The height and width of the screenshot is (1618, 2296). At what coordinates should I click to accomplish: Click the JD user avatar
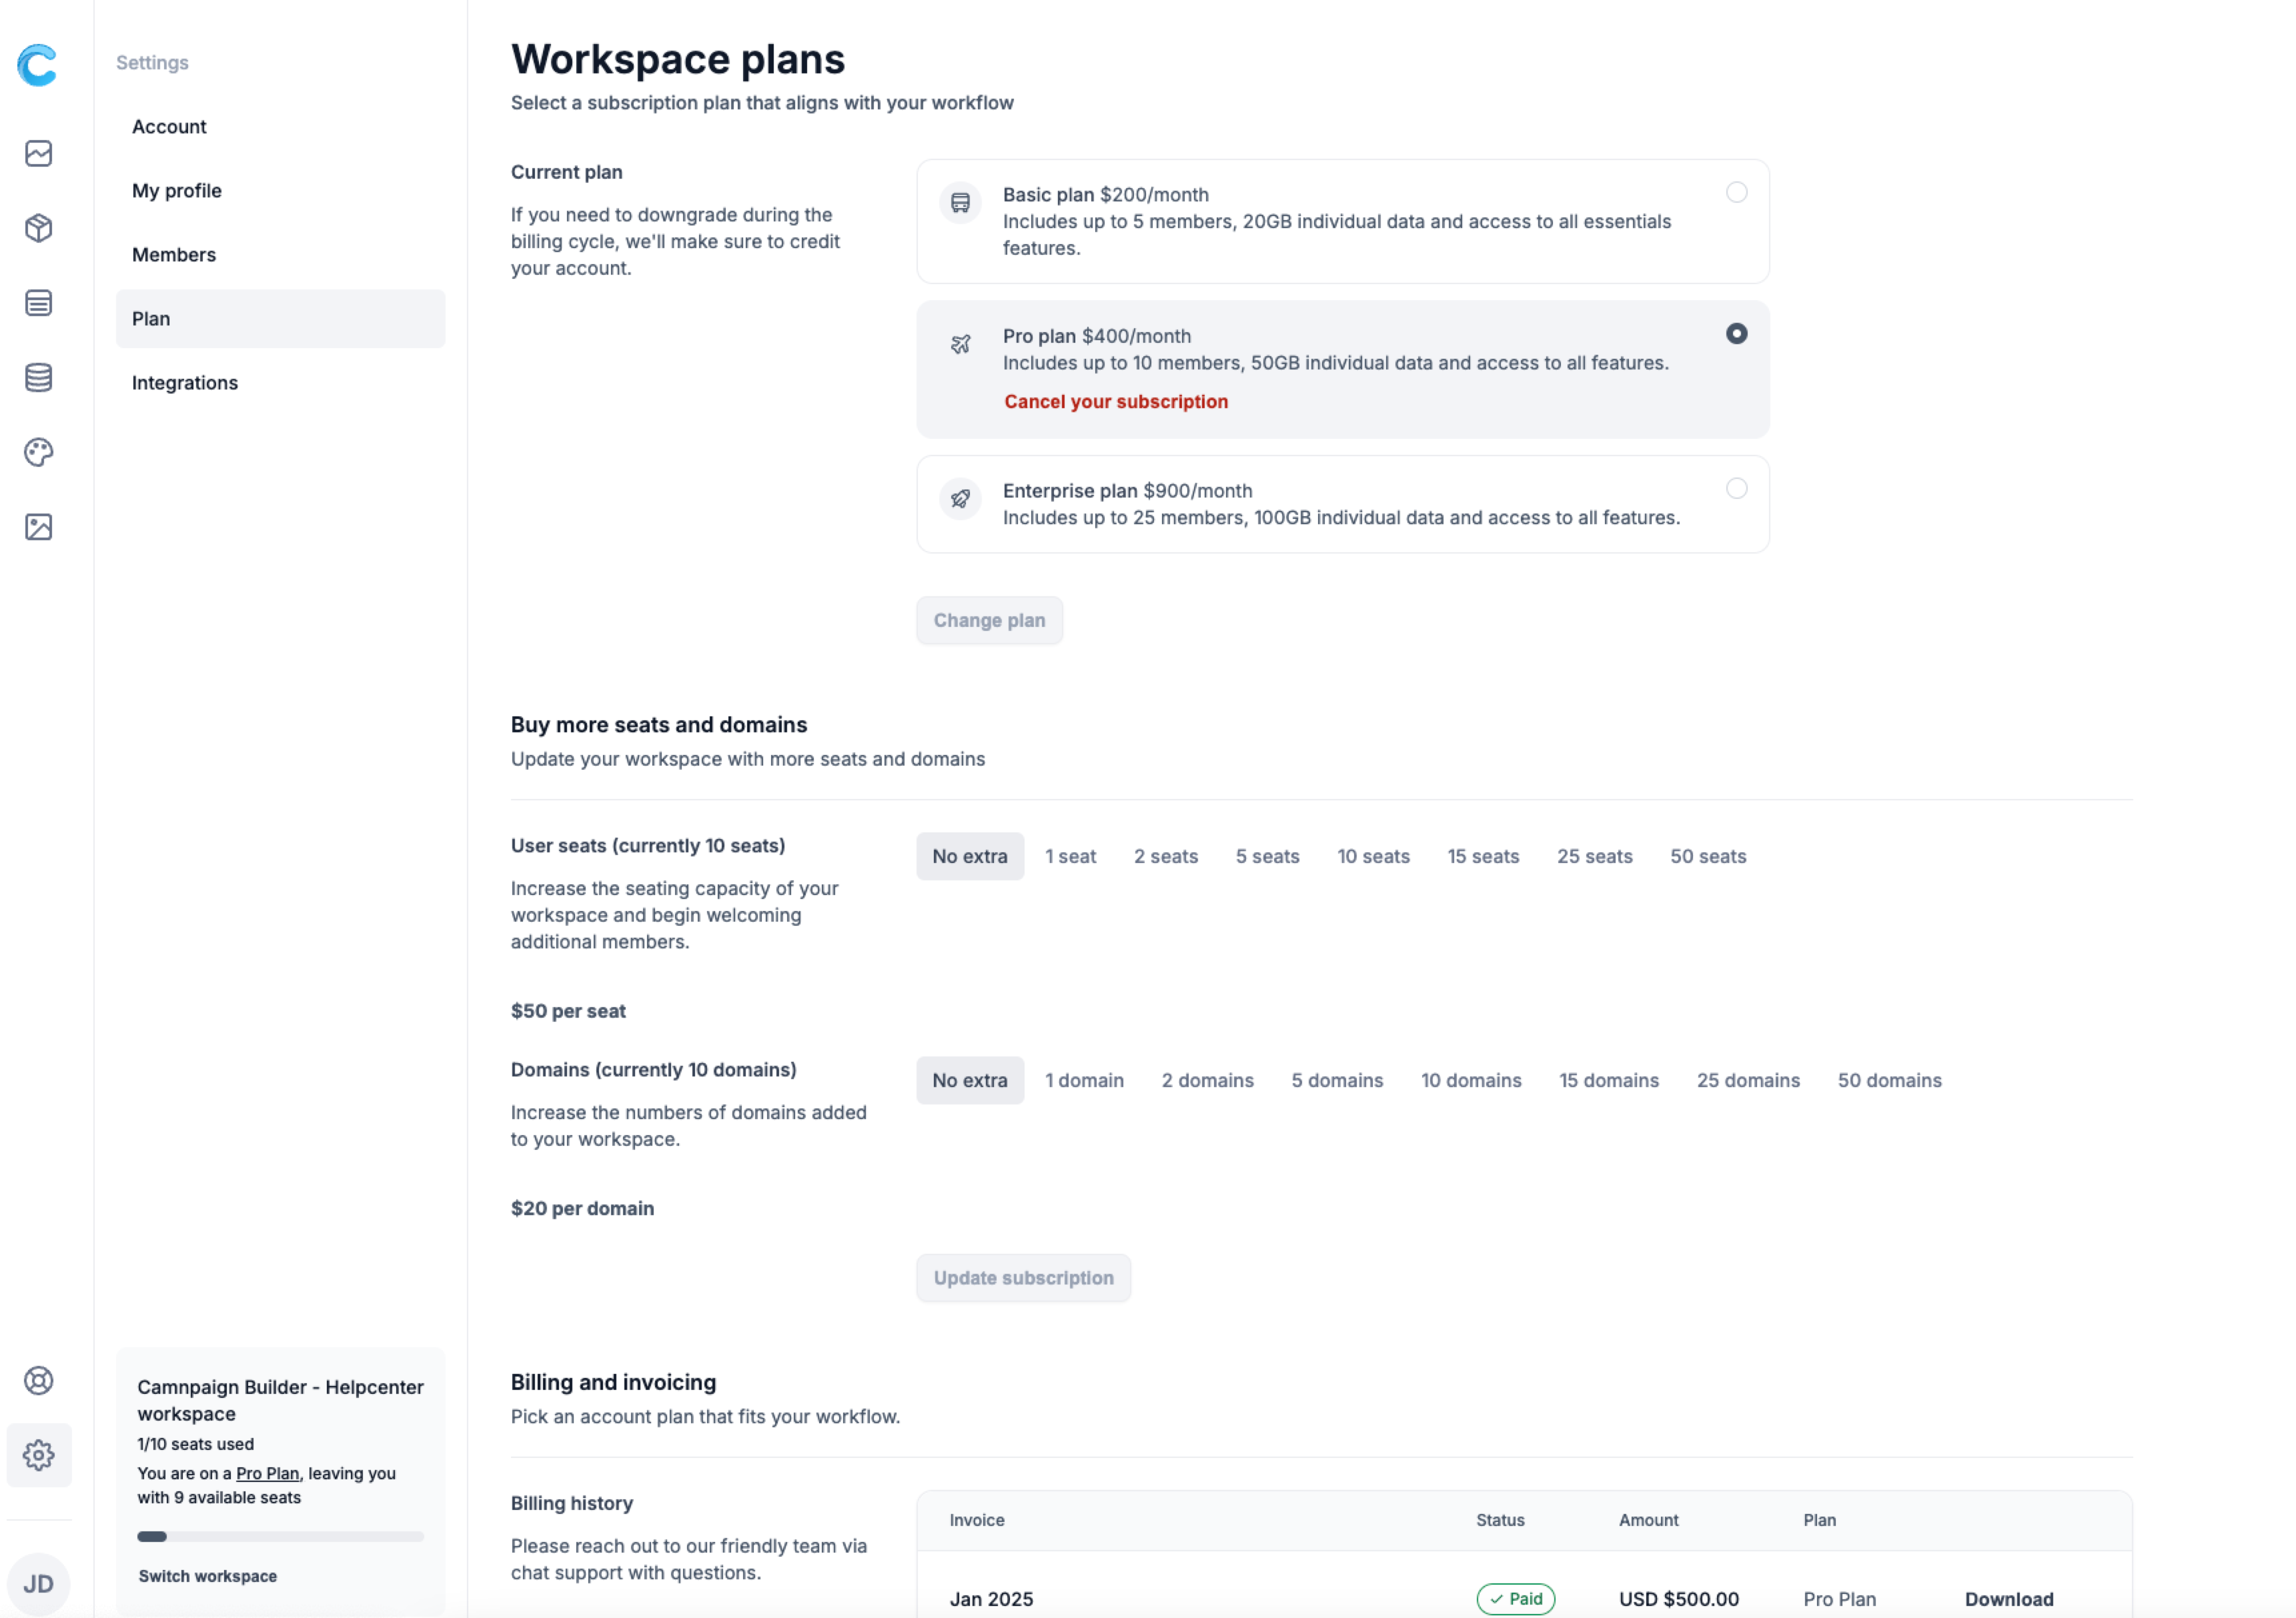coord(38,1584)
